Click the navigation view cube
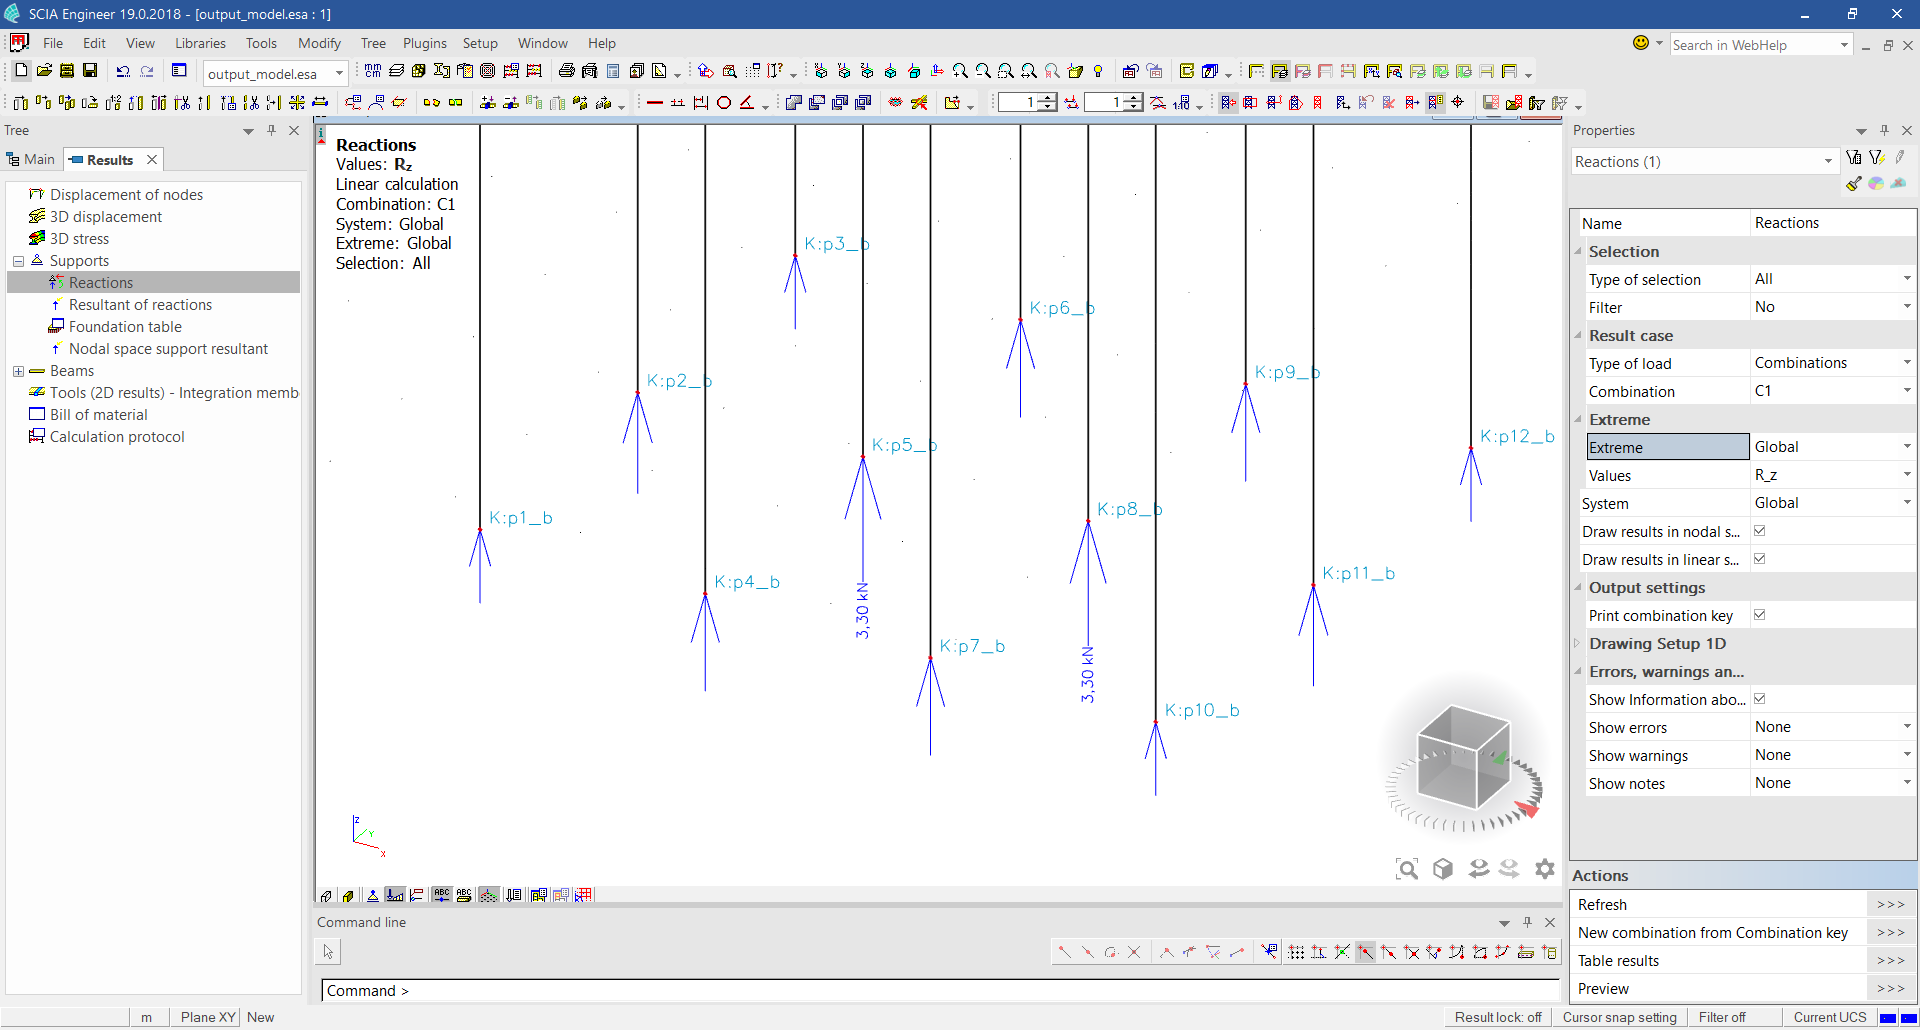Screen dimensions: 1920x1030 point(1462,757)
